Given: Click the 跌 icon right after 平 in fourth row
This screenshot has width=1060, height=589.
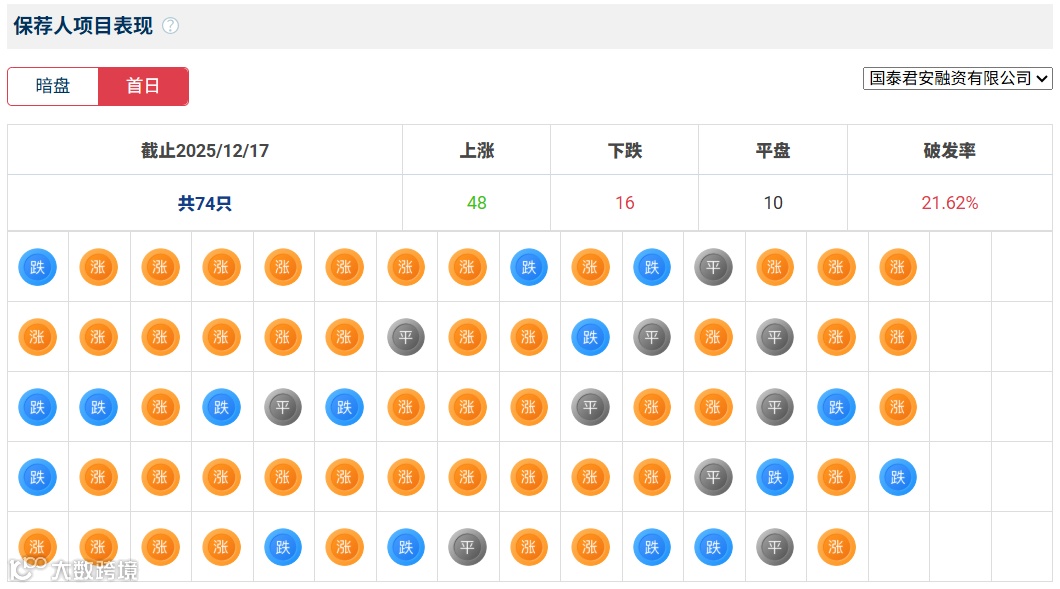Looking at the screenshot, I should 775,477.
